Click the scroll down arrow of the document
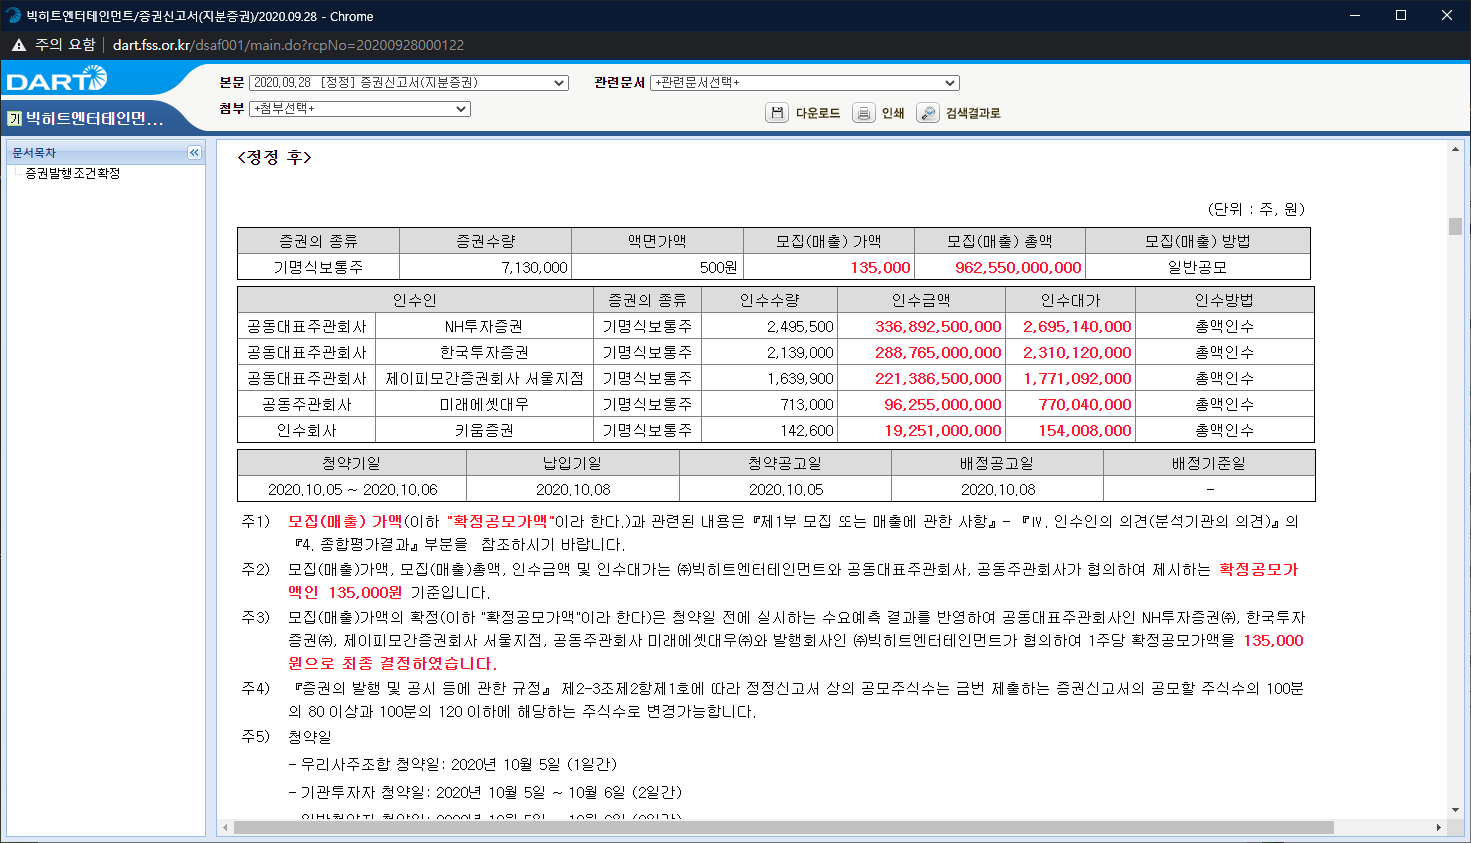Screen dimensions: 1471x843 point(1455,810)
